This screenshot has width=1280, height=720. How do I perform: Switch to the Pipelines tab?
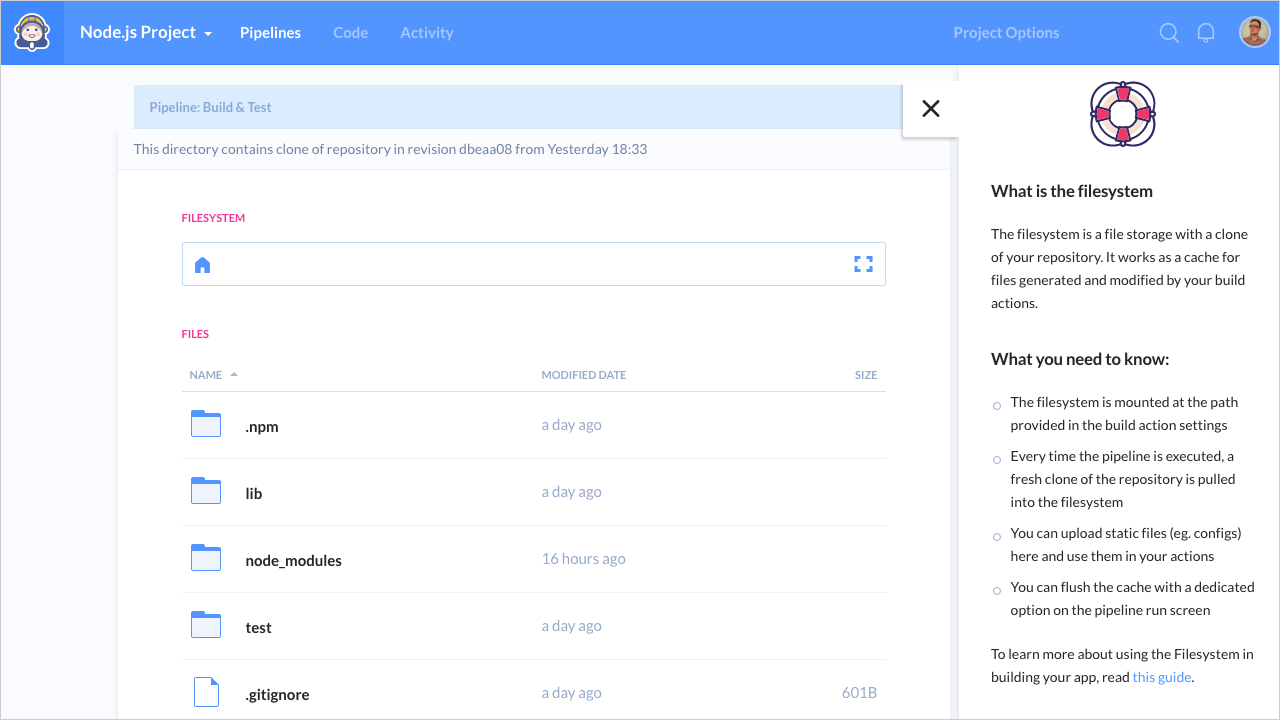(x=270, y=32)
